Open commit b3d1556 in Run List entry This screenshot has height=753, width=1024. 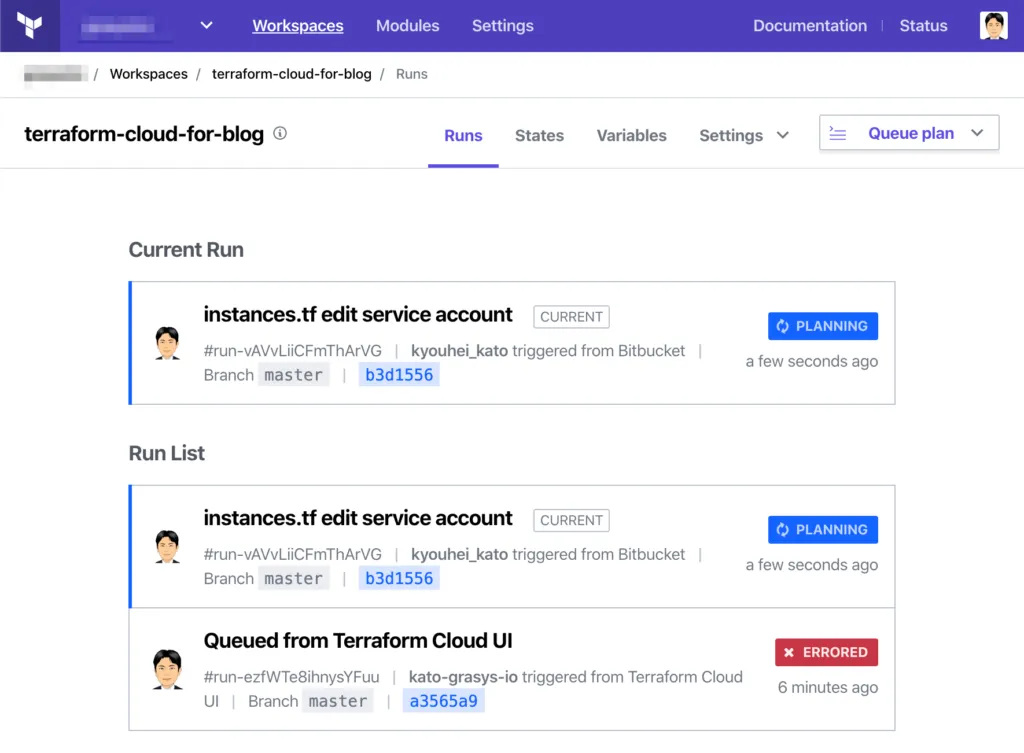[399, 579]
